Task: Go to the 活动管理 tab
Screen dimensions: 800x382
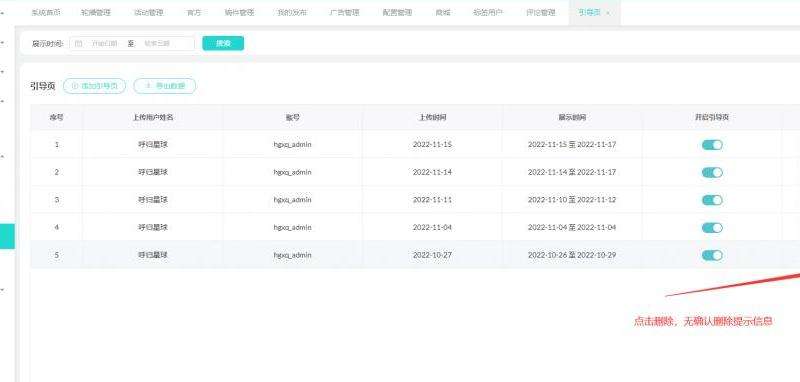Action: point(148,13)
